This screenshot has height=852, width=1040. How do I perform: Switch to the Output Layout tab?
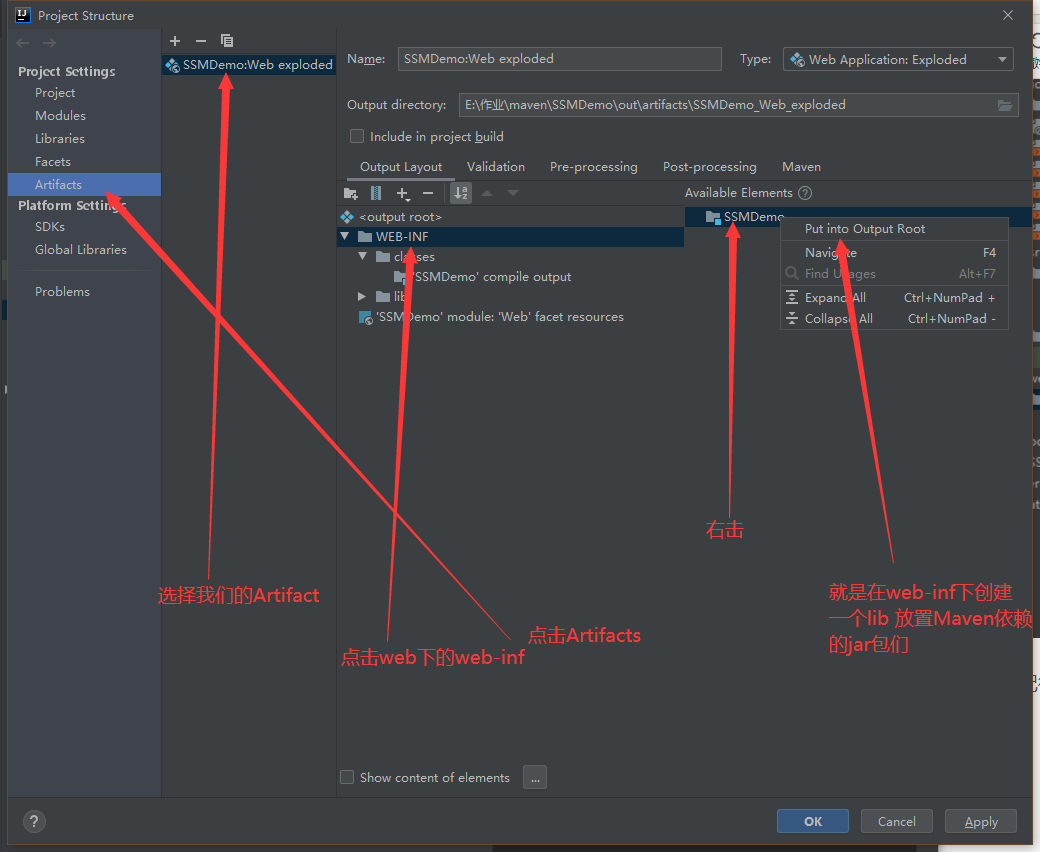coord(401,167)
